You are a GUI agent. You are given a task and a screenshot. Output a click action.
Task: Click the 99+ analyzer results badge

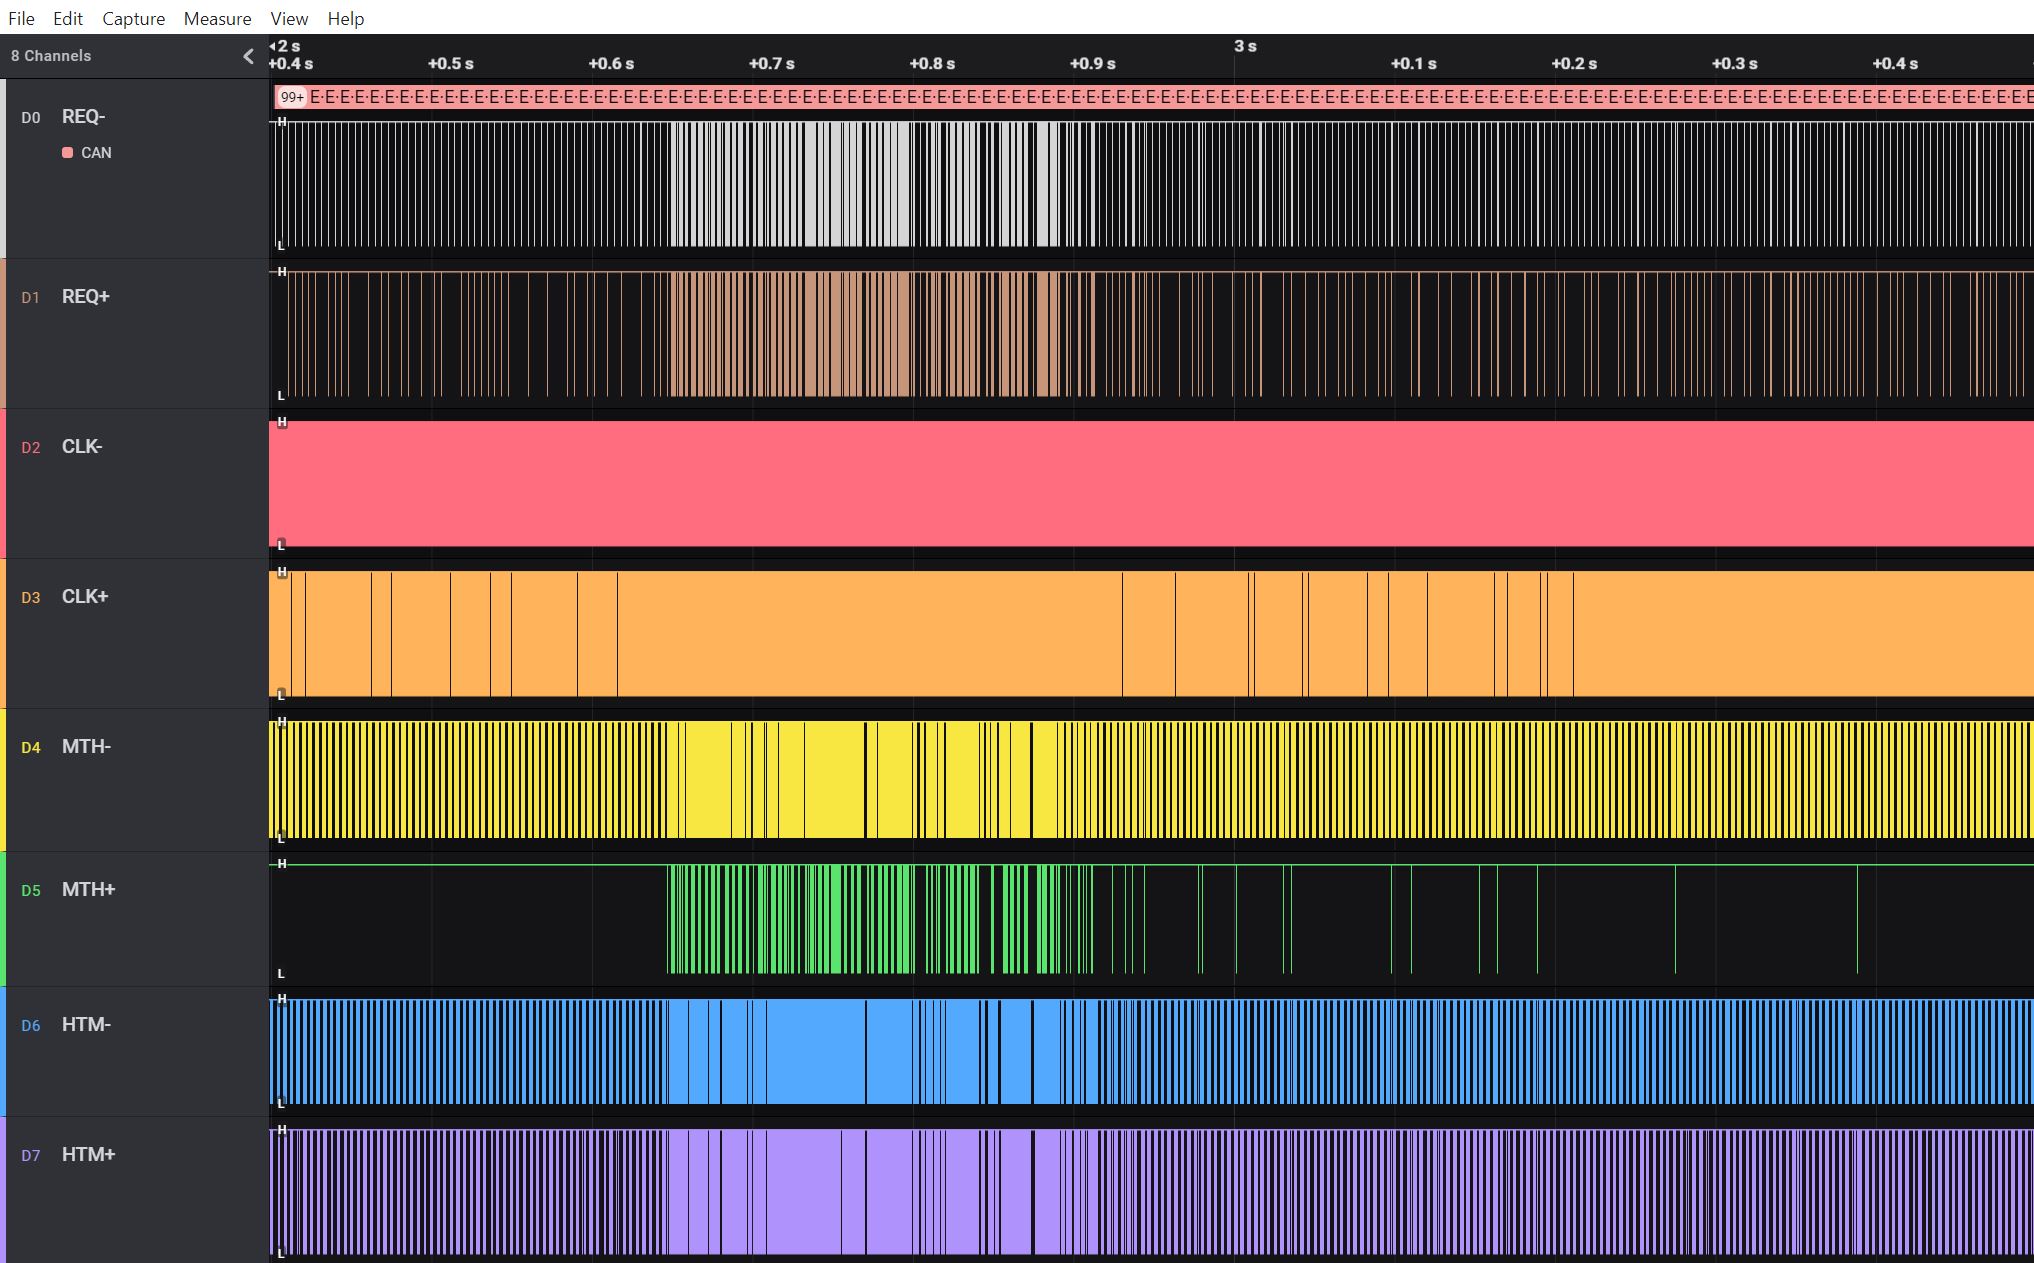pos(292,97)
